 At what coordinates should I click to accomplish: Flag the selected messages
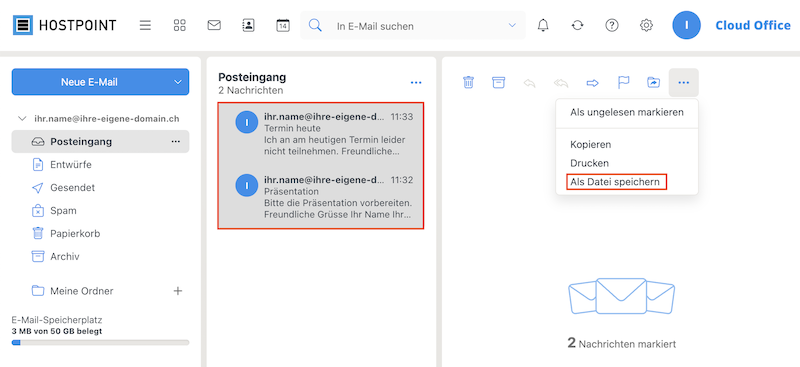(x=623, y=82)
